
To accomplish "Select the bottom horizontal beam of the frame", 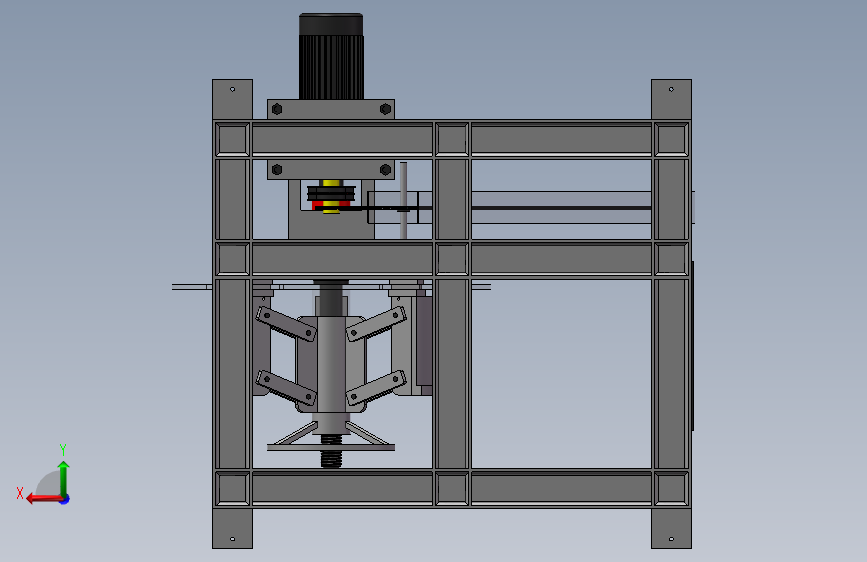I will coord(452,488).
